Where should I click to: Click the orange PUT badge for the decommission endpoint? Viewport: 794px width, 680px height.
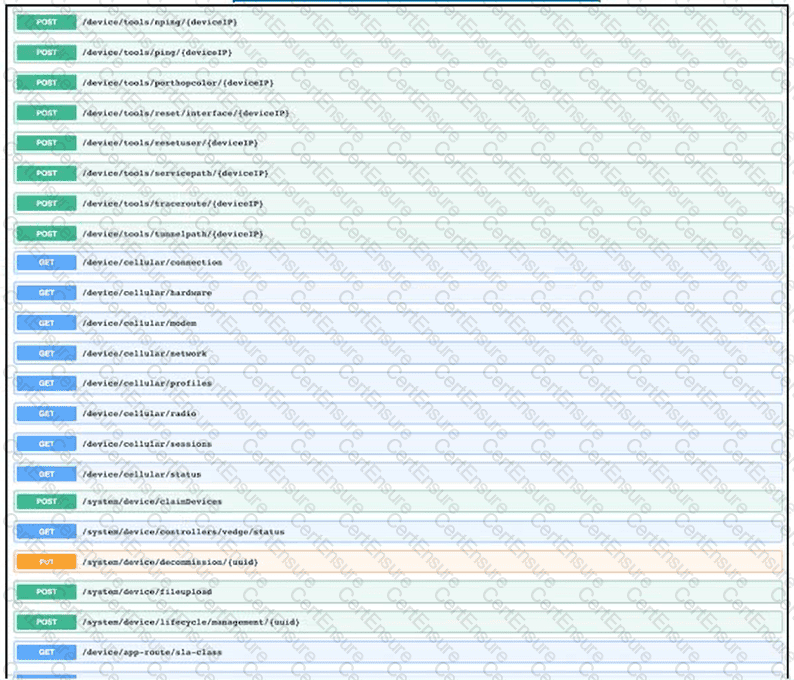(46, 562)
